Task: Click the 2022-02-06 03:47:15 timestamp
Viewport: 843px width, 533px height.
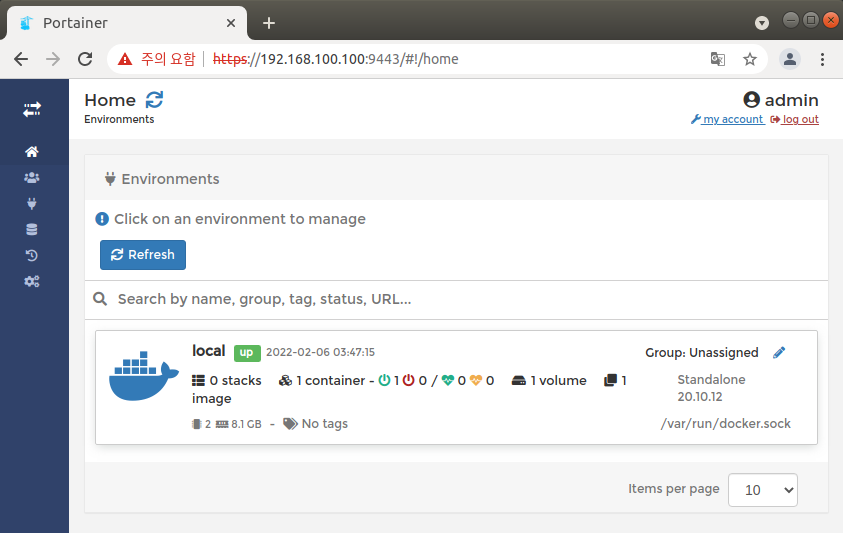Action: click(x=320, y=352)
